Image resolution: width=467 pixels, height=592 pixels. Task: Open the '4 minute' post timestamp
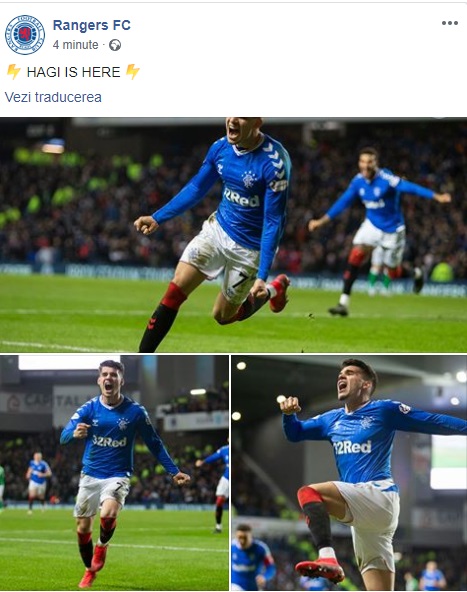click(x=76, y=45)
